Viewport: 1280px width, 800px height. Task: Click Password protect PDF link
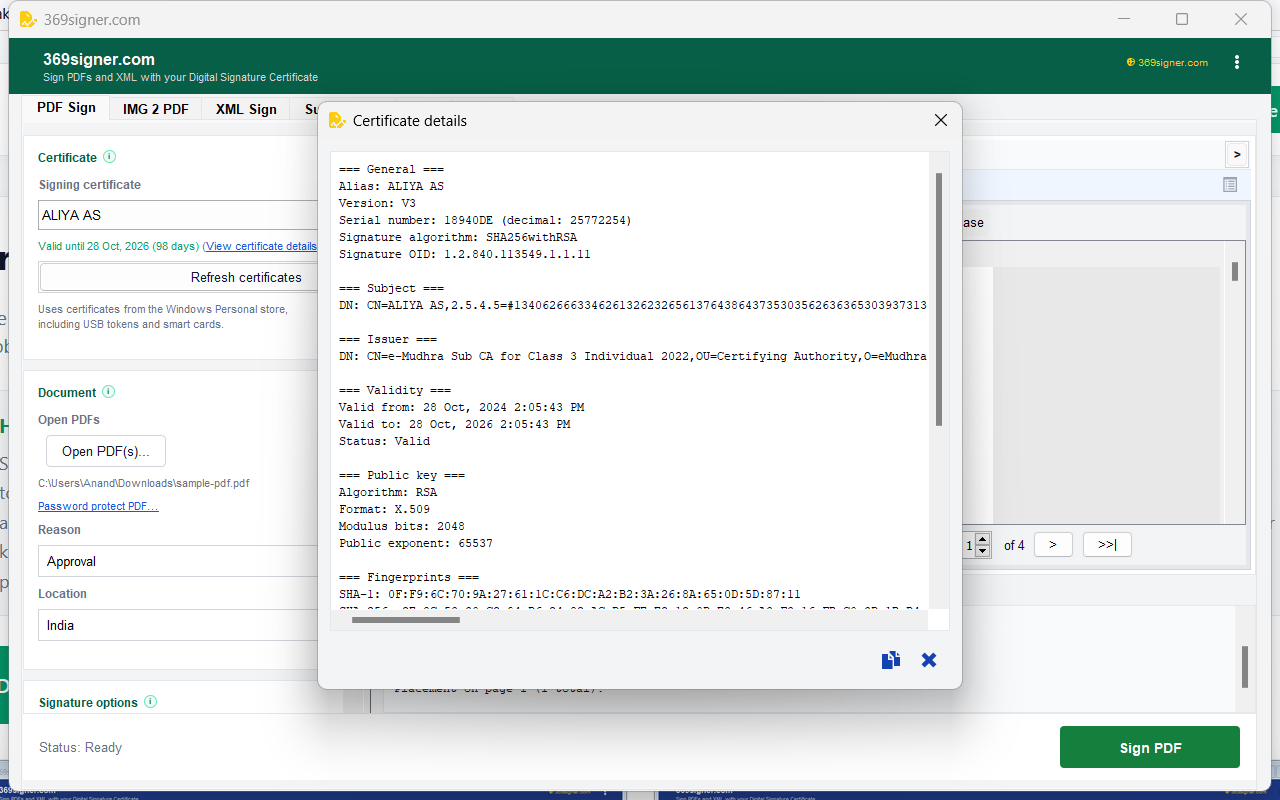(x=98, y=506)
